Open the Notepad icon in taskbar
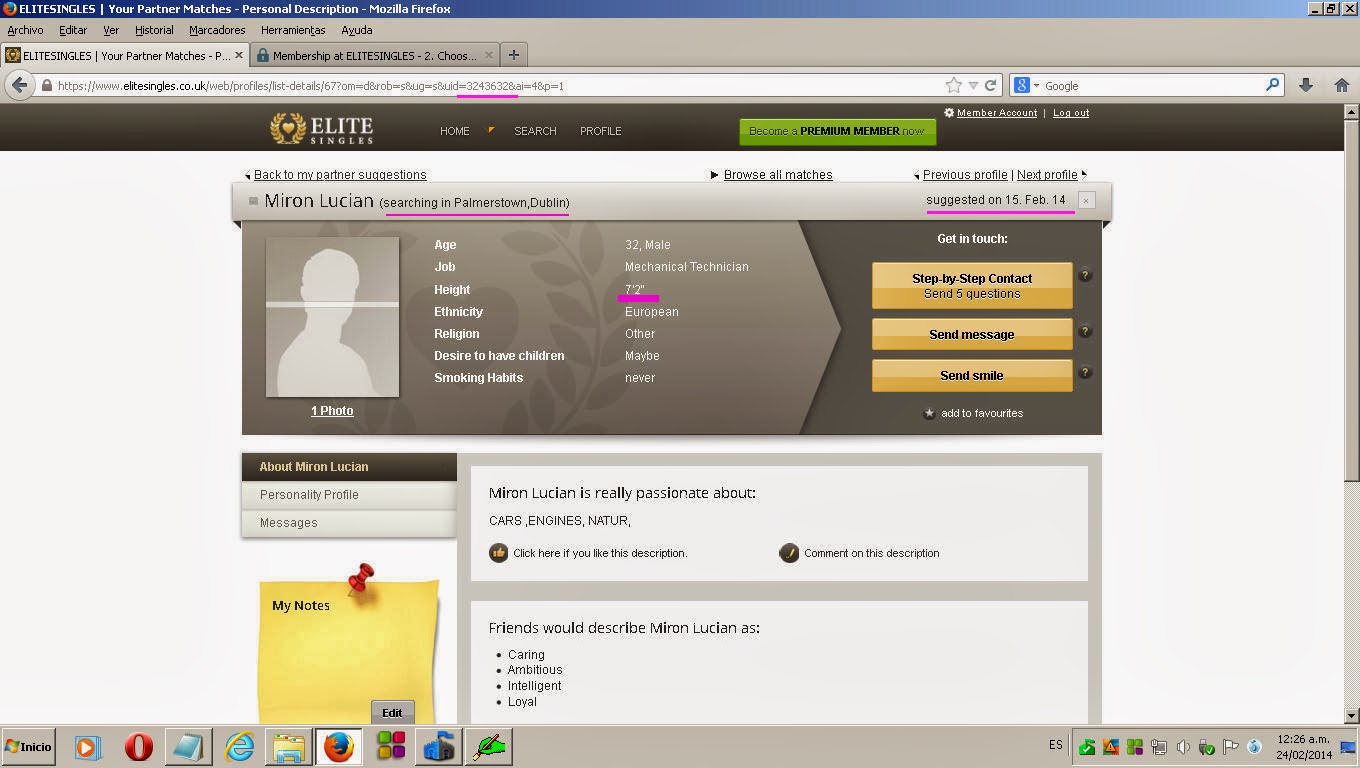This screenshot has height=768, width=1360. 188,747
